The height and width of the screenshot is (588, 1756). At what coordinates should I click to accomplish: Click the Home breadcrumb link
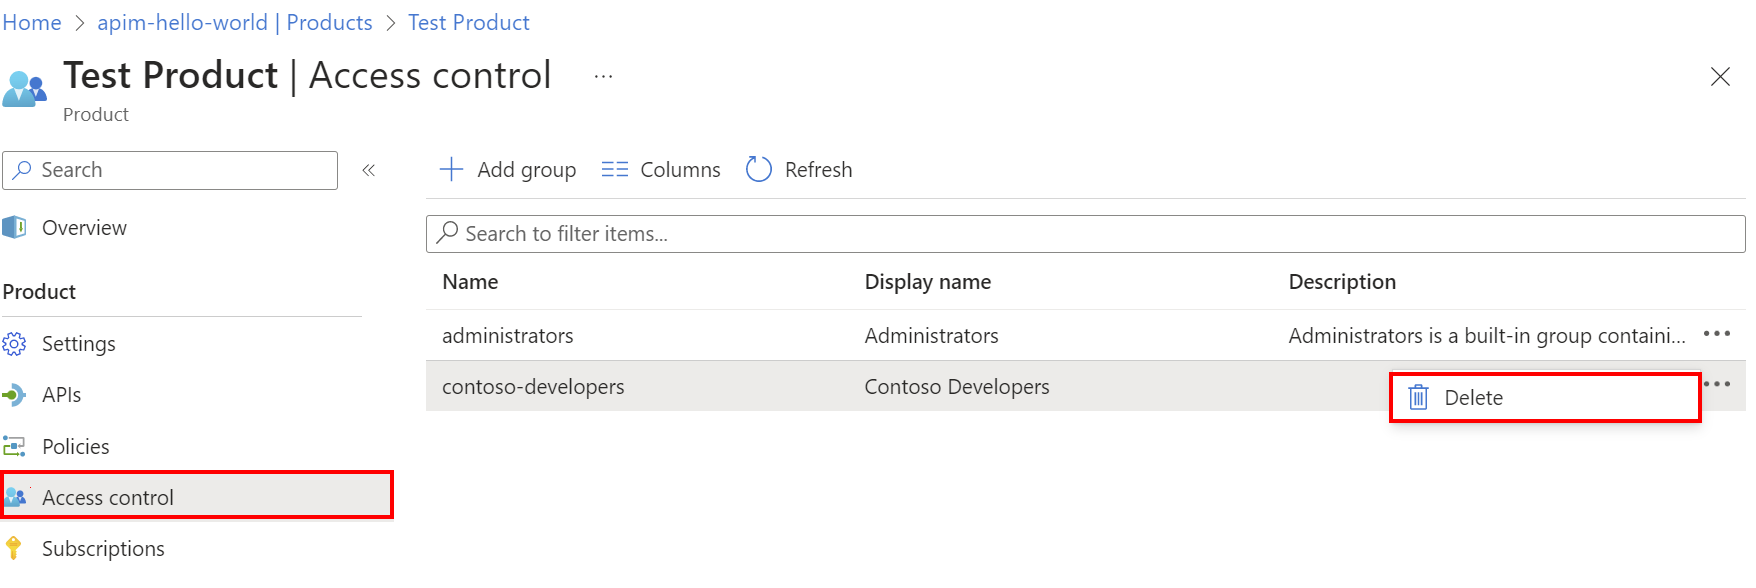[32, 22]
